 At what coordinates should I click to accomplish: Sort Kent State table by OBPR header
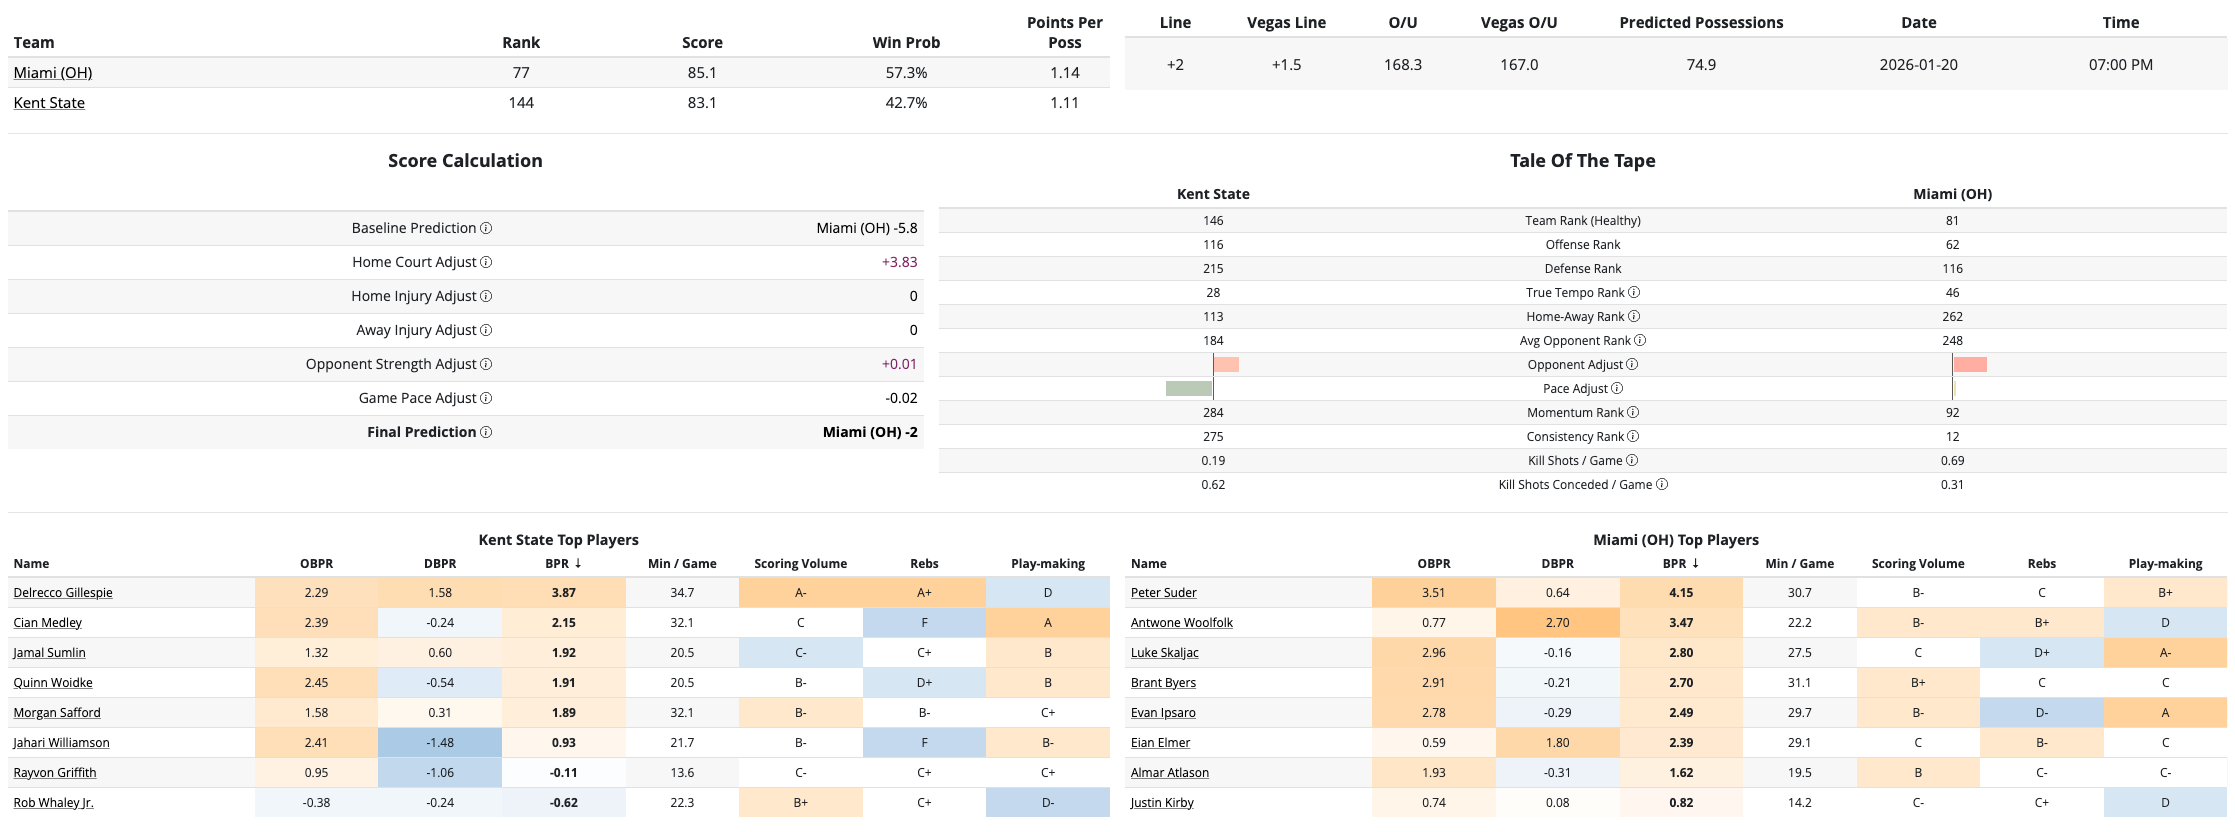(316, 564)
